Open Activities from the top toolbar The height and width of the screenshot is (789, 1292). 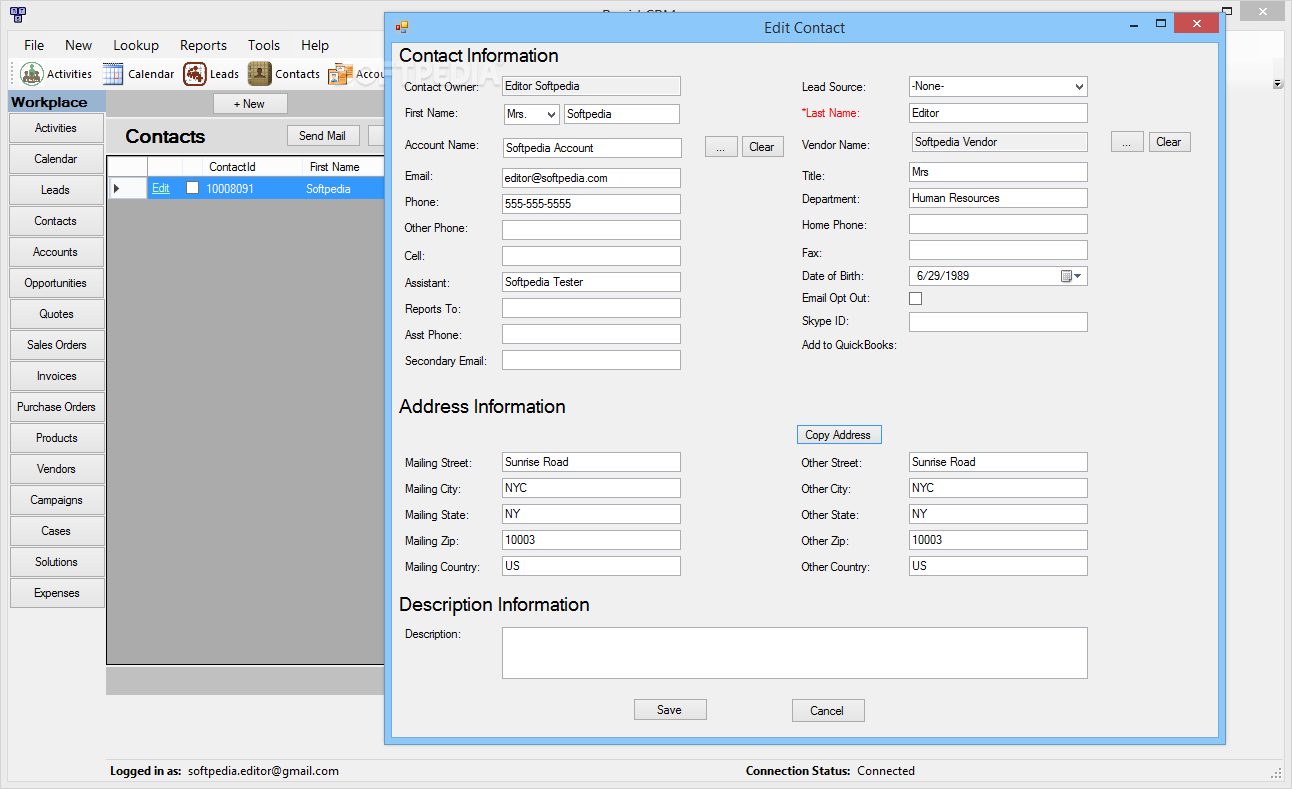(57, 74)
